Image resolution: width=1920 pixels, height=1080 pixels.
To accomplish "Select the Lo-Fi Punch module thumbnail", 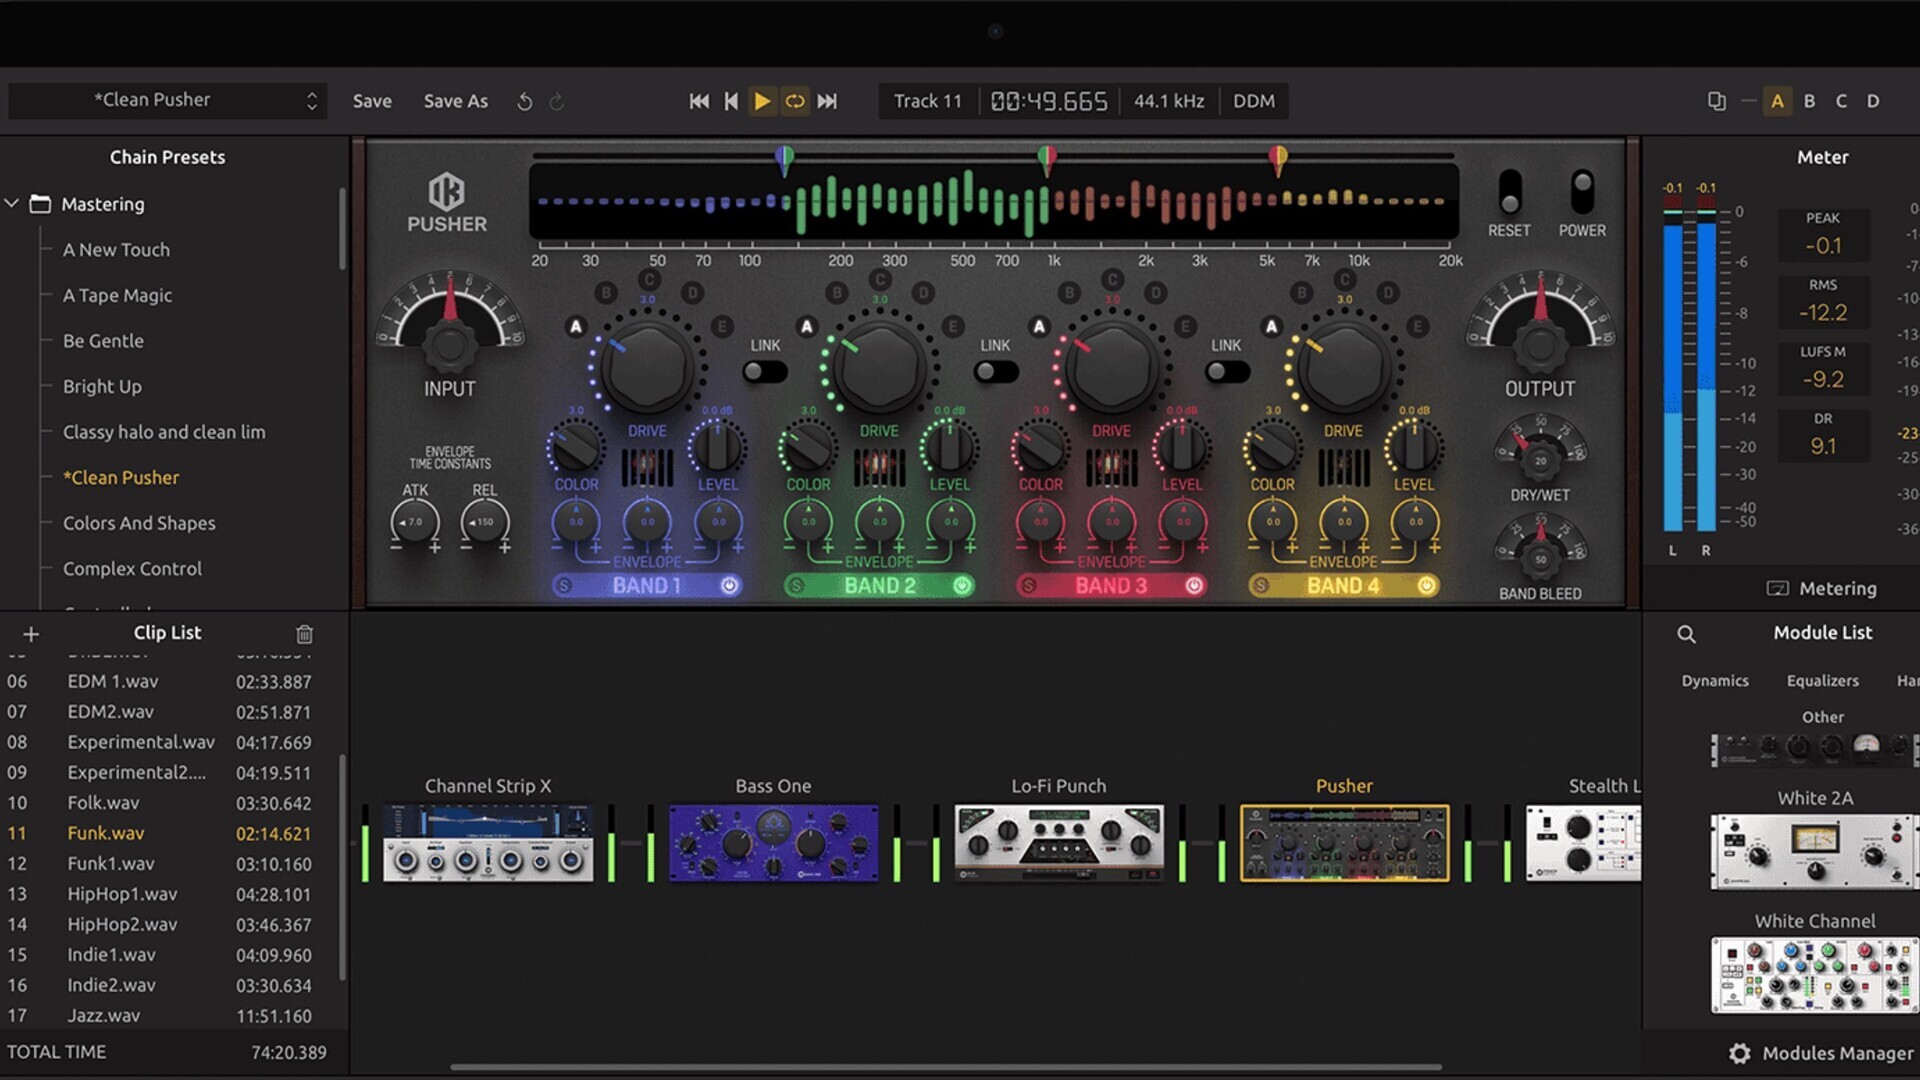I will (x=1059, y=843).
